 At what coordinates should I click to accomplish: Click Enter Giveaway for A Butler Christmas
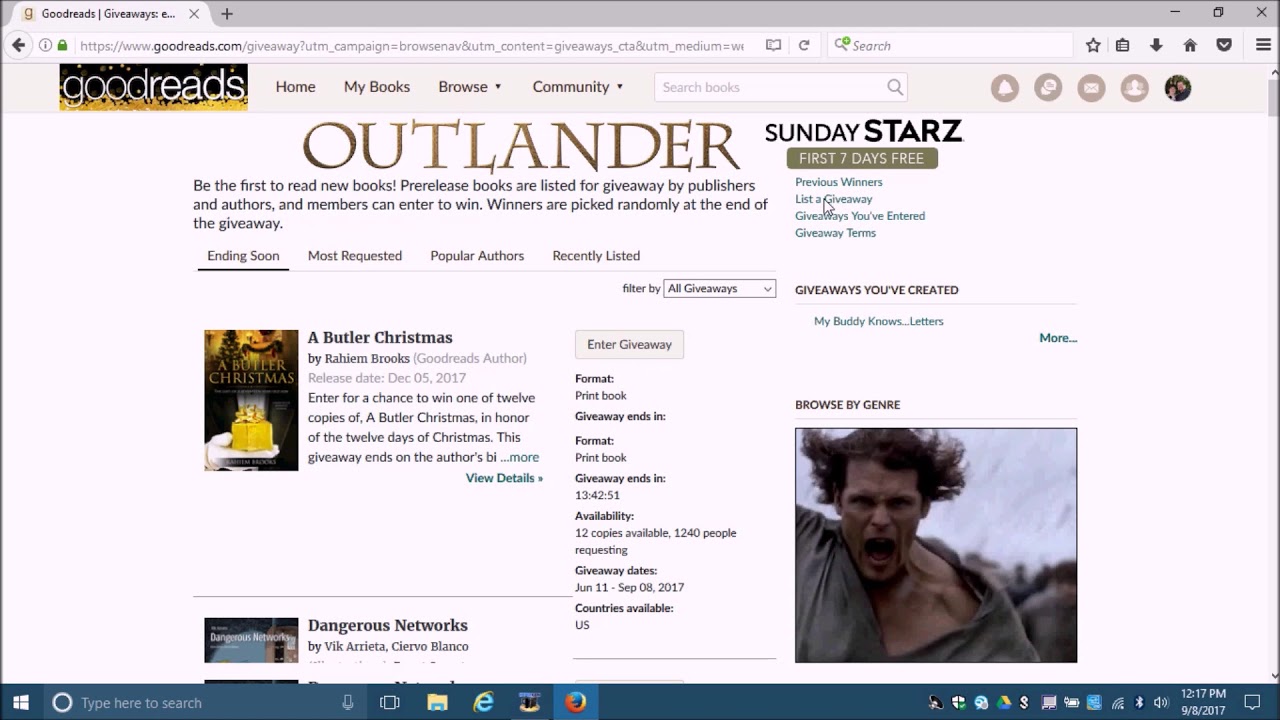(x=629, y=344)
